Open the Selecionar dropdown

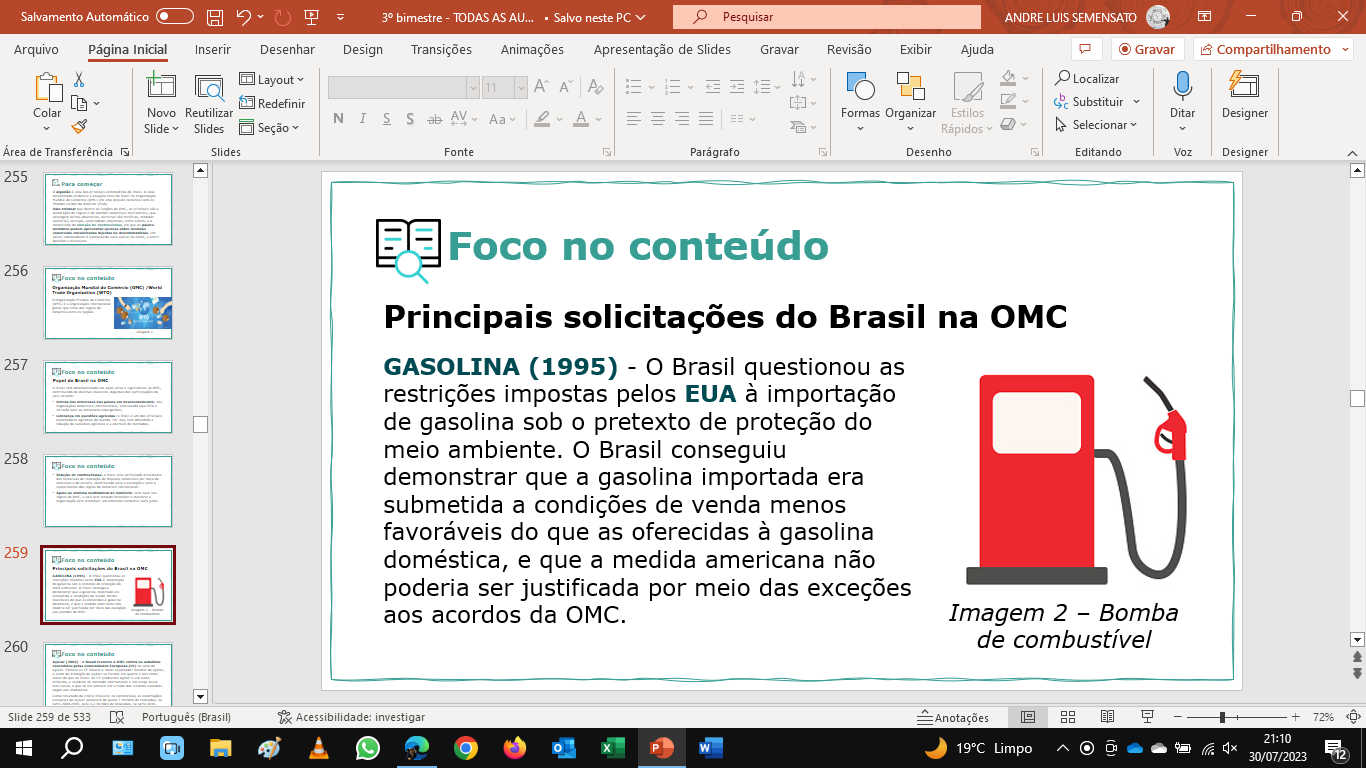1096,125
